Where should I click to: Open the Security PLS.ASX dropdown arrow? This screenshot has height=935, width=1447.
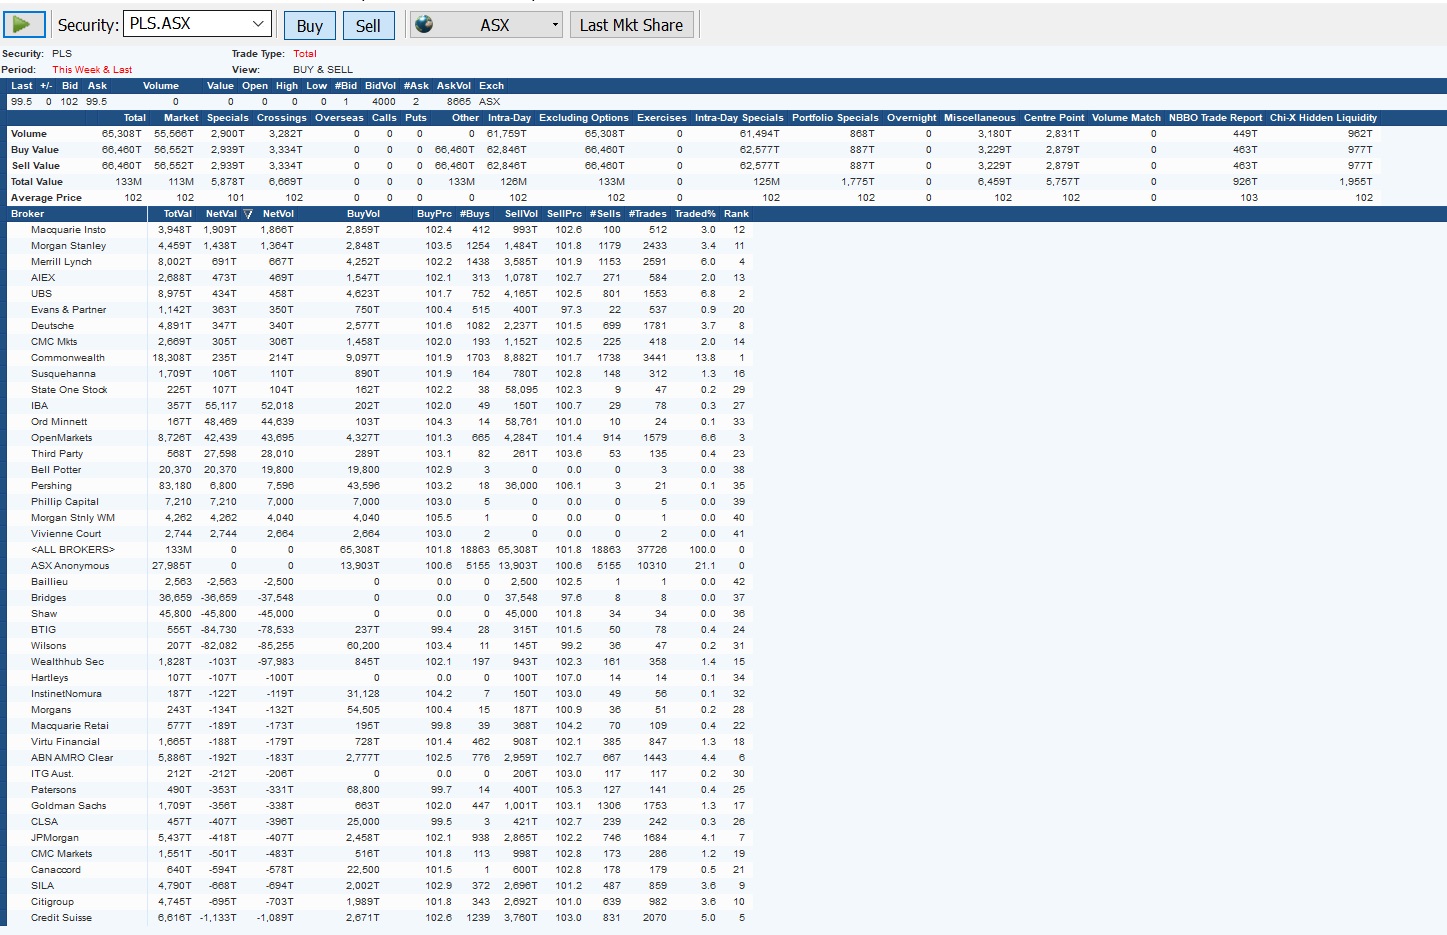(x=258, y=24)
